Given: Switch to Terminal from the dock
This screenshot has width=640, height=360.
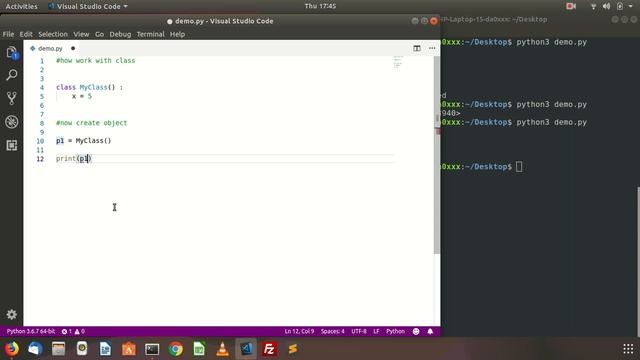Looking at the screenshot, I should click(x=152, y=349).
